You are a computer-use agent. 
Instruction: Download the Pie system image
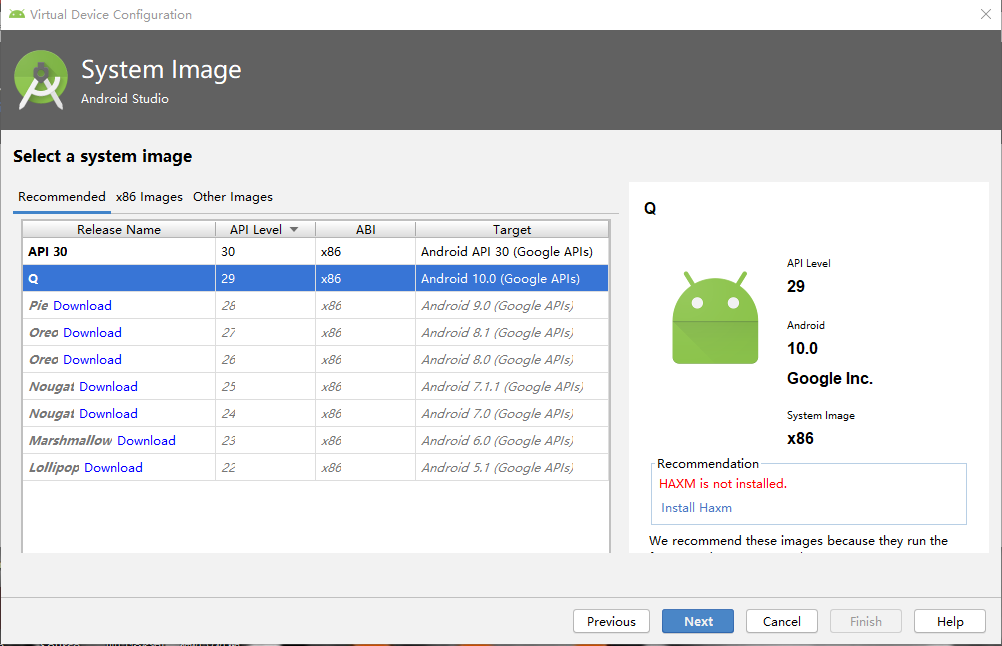pos(82,306)
